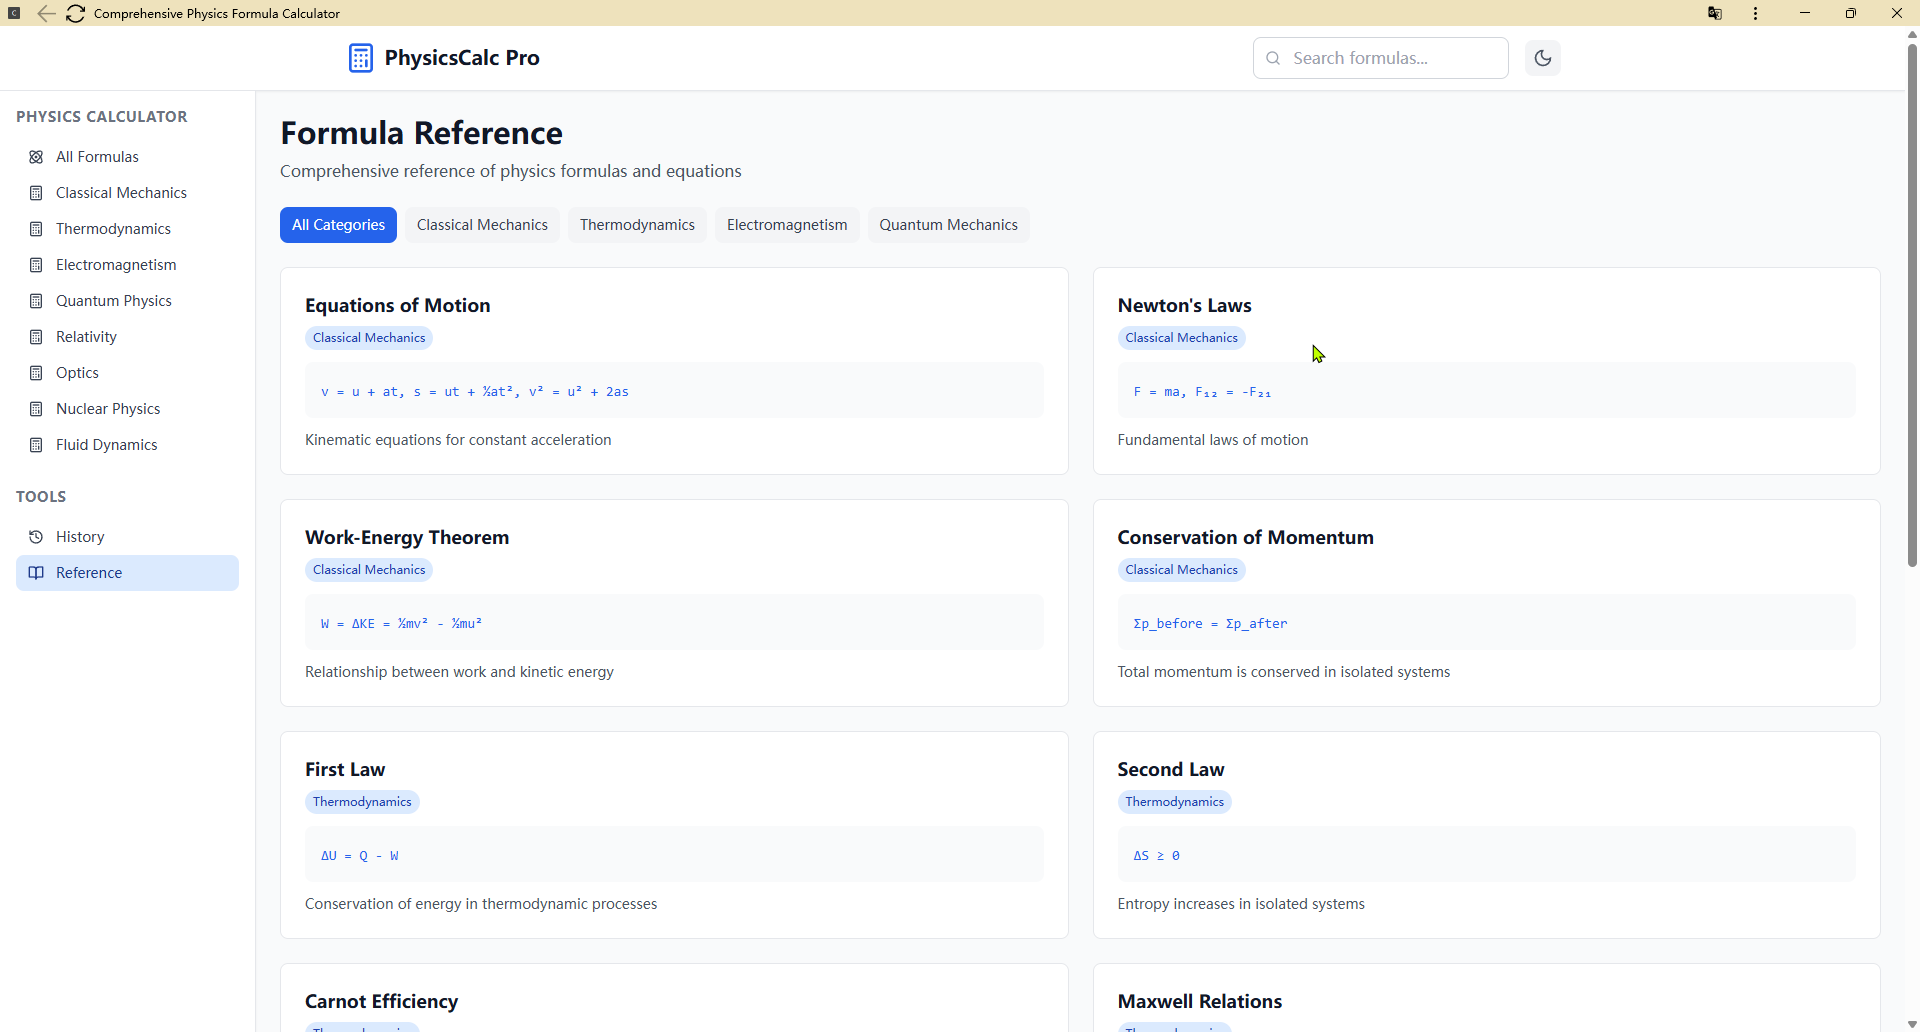Select the All Categories filter tab
This screenshot has width=1920, height=1032.
tap(338, 225)
